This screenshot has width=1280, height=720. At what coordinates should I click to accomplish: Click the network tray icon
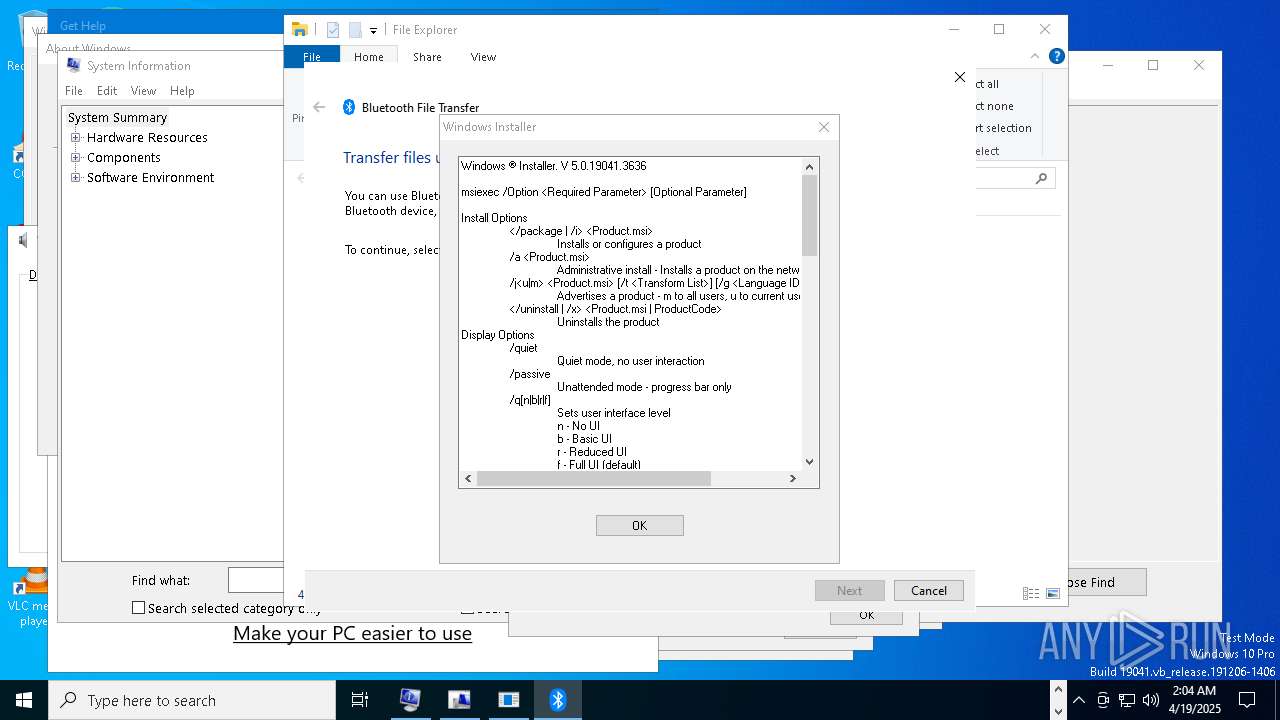[1127, 700]
